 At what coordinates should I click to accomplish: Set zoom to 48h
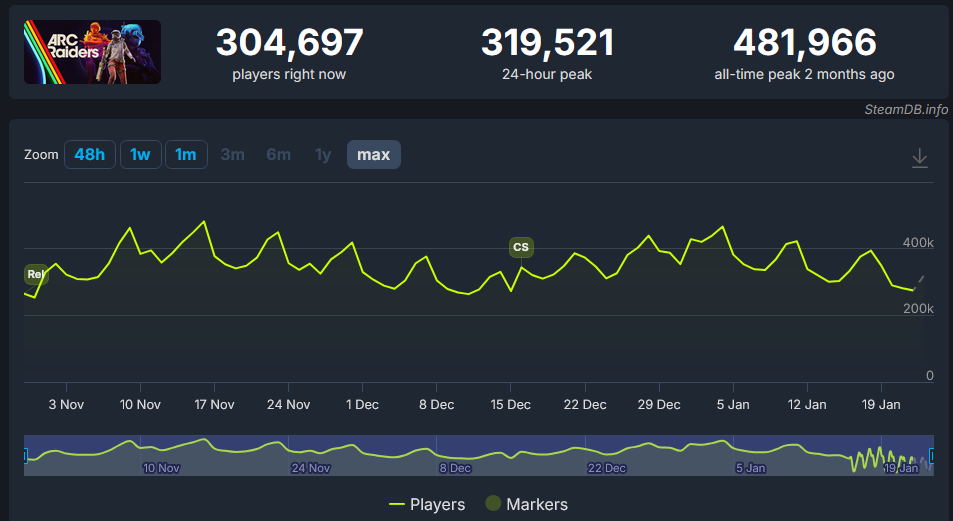89,154
